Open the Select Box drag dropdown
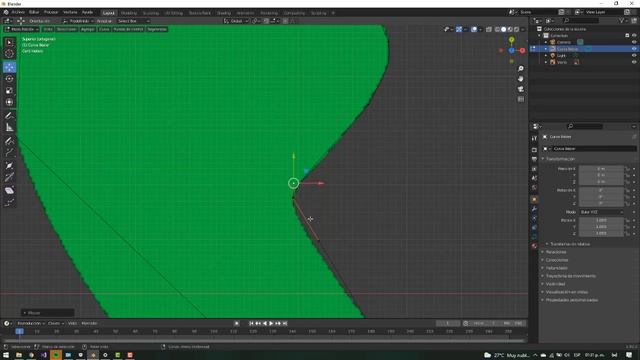Screen dimensions: 640x360 tap(133, 21)
